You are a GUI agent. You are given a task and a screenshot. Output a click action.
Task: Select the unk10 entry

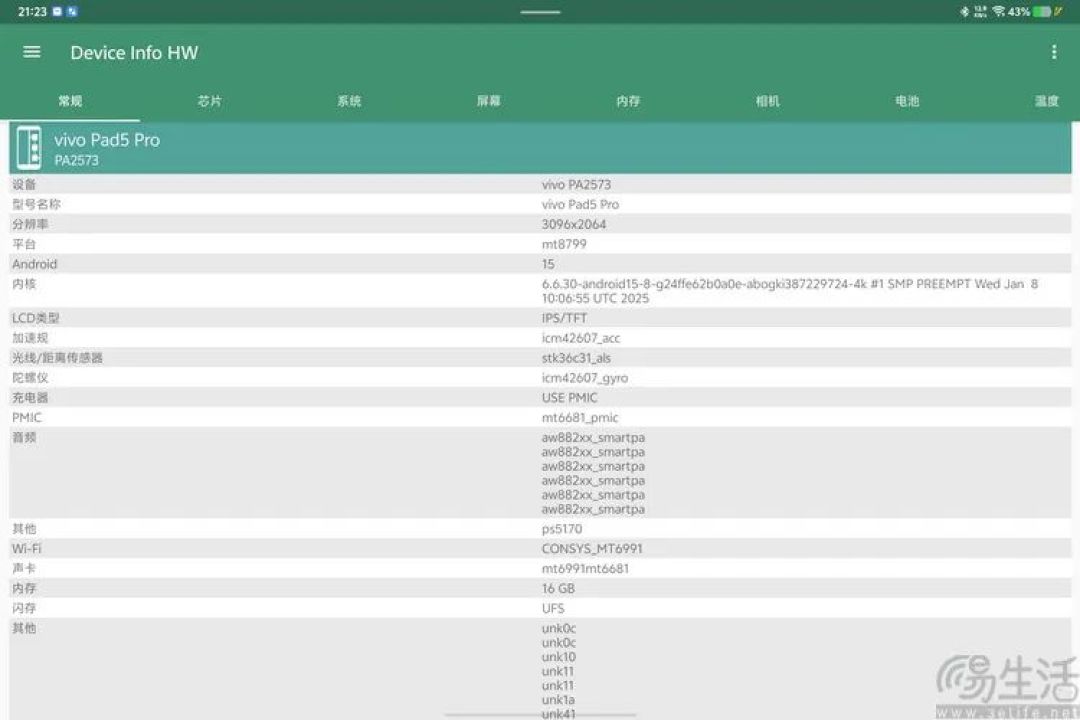[559, 657]
